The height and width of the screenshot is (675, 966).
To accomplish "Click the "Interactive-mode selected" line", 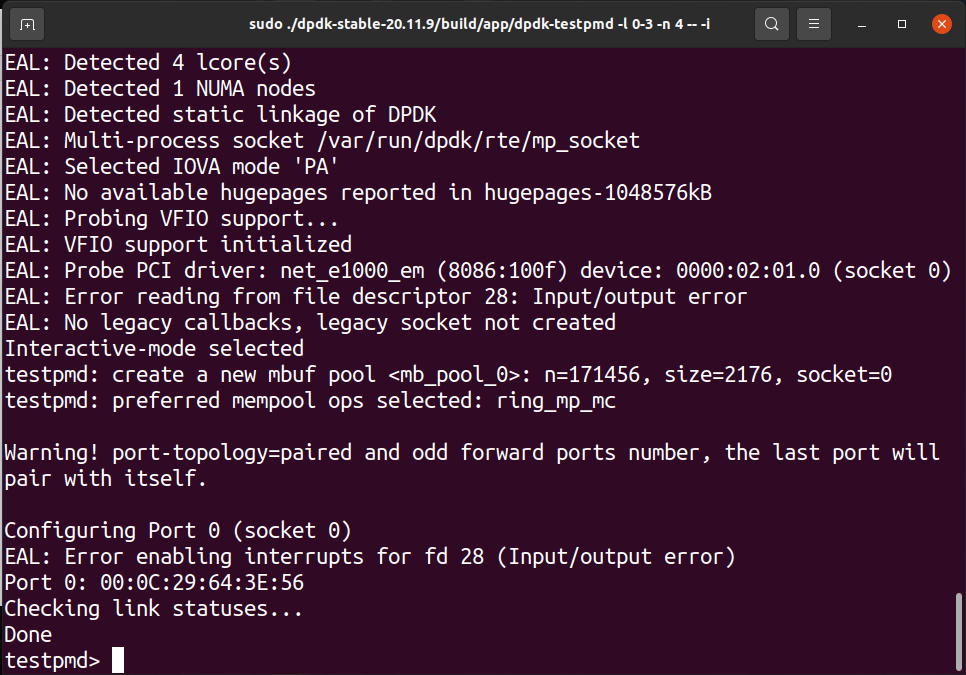I will [x=154, y=348].
